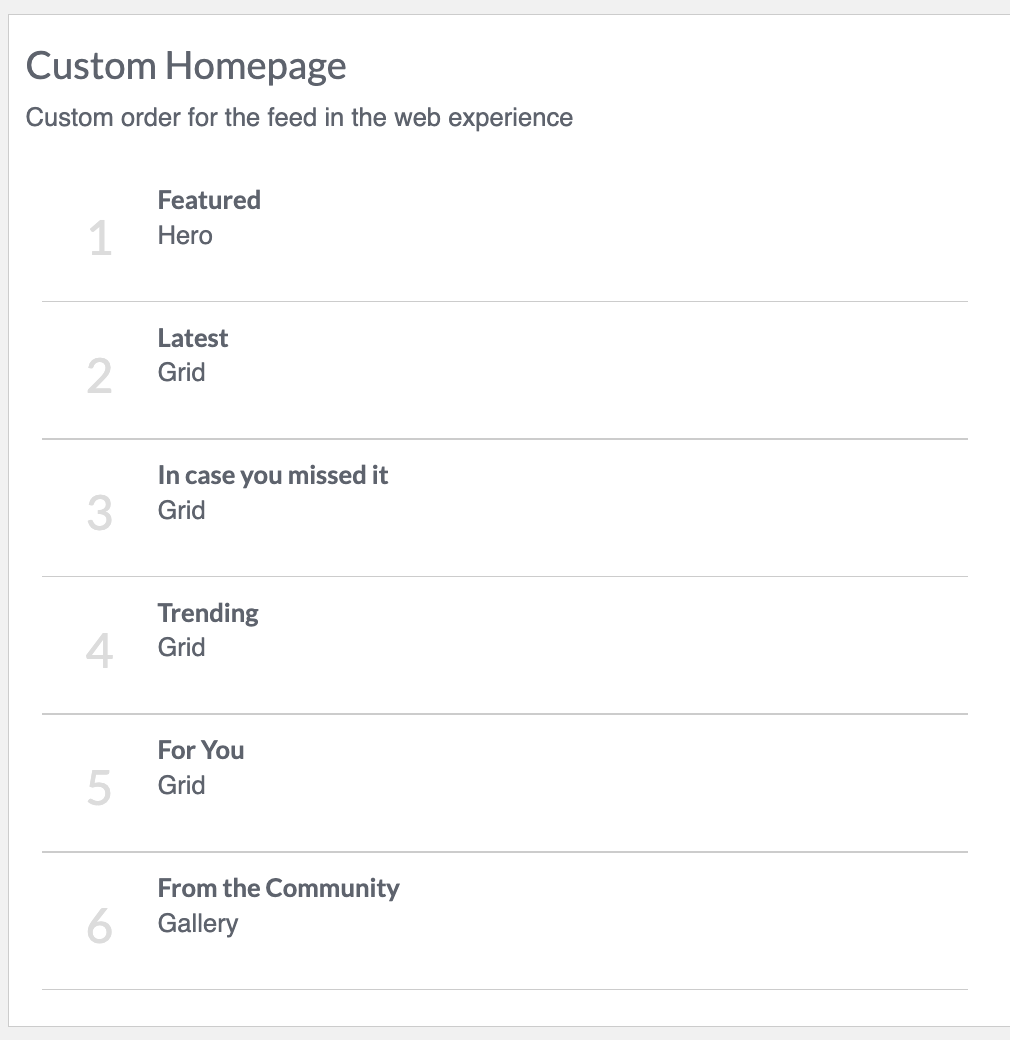Click the number 3 position marker
Image resolution: width=1010 pixels, height=1040 pixels.
[99, 513]
